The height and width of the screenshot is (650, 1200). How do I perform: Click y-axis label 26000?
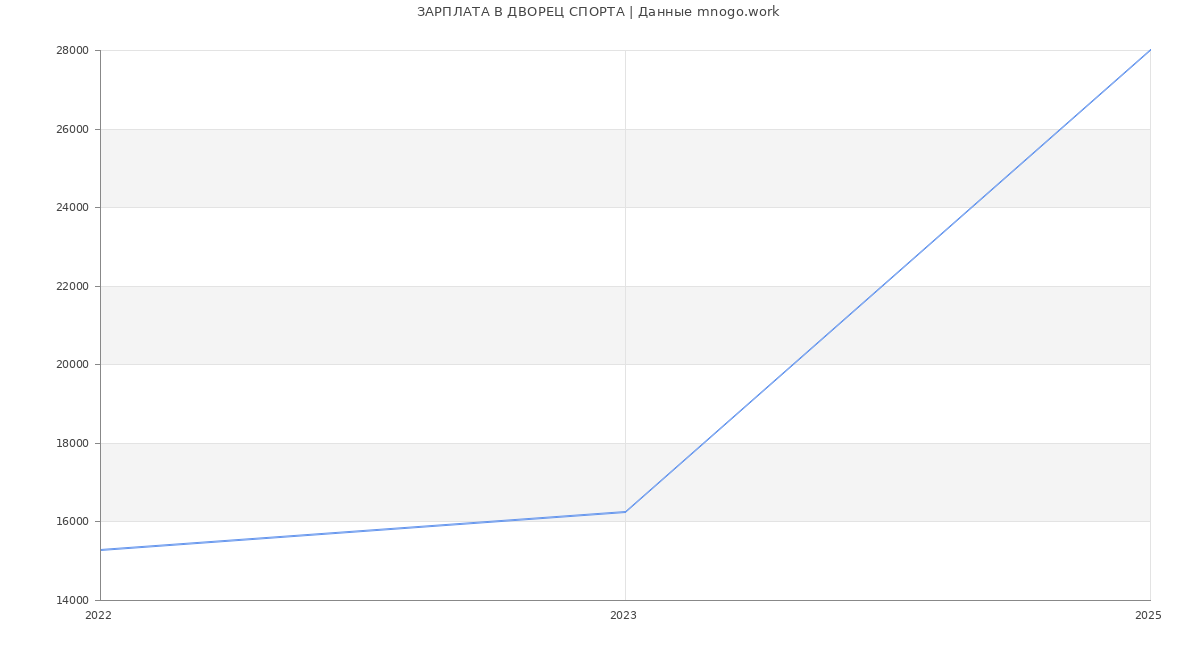(x=74, y=129)
